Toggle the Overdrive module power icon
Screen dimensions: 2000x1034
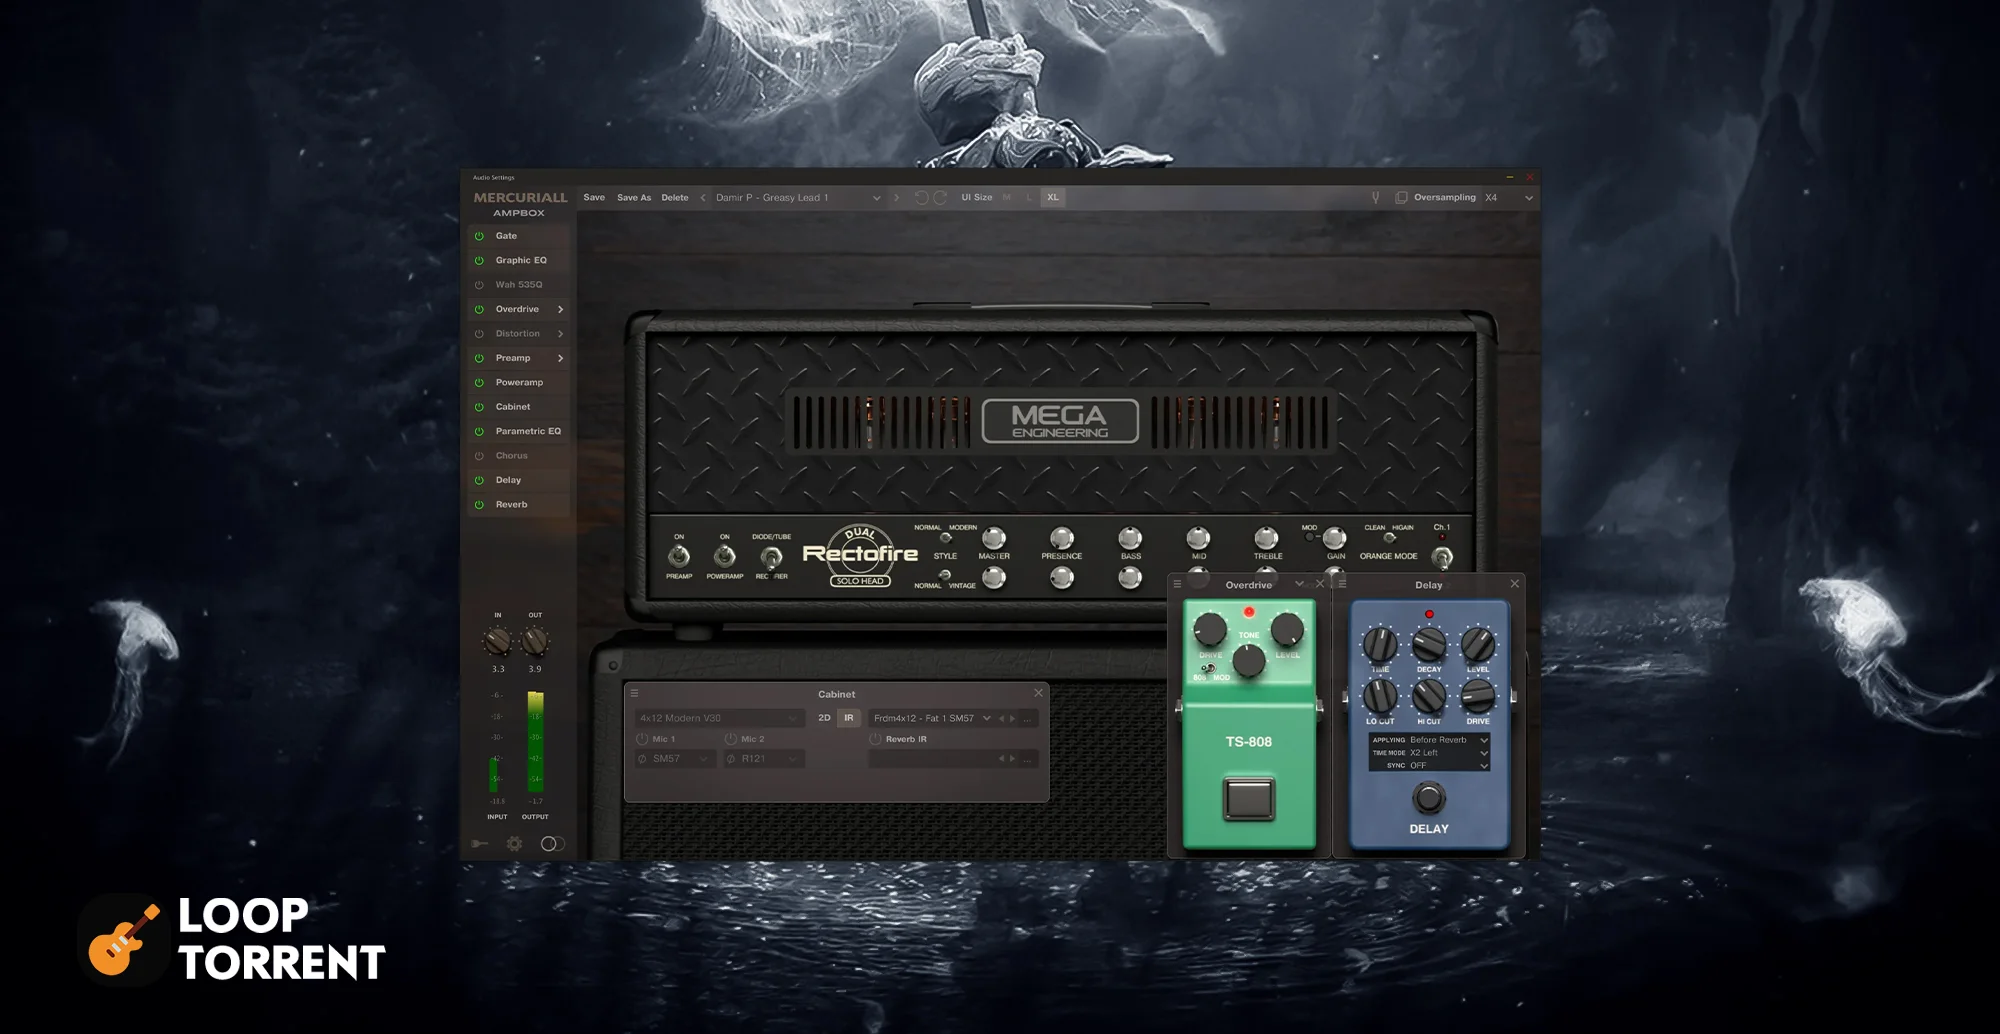tap(479, 309)
